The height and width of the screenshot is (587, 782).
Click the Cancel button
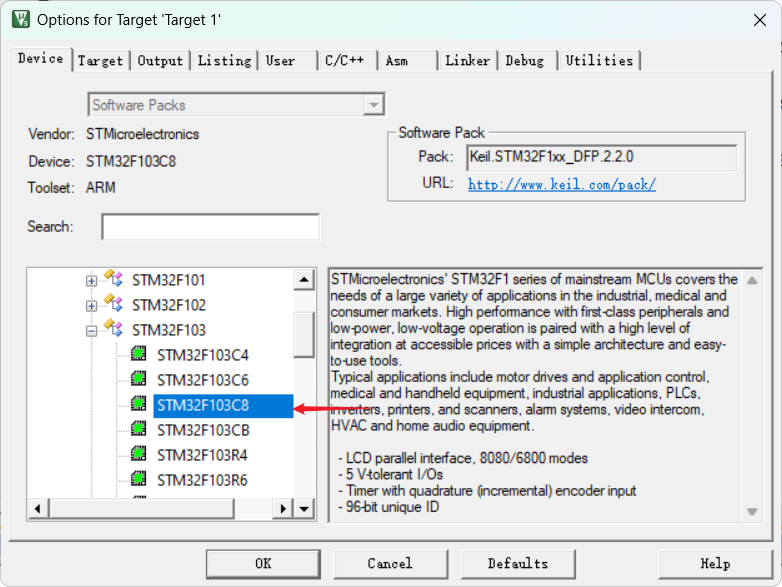pos(391,564)
